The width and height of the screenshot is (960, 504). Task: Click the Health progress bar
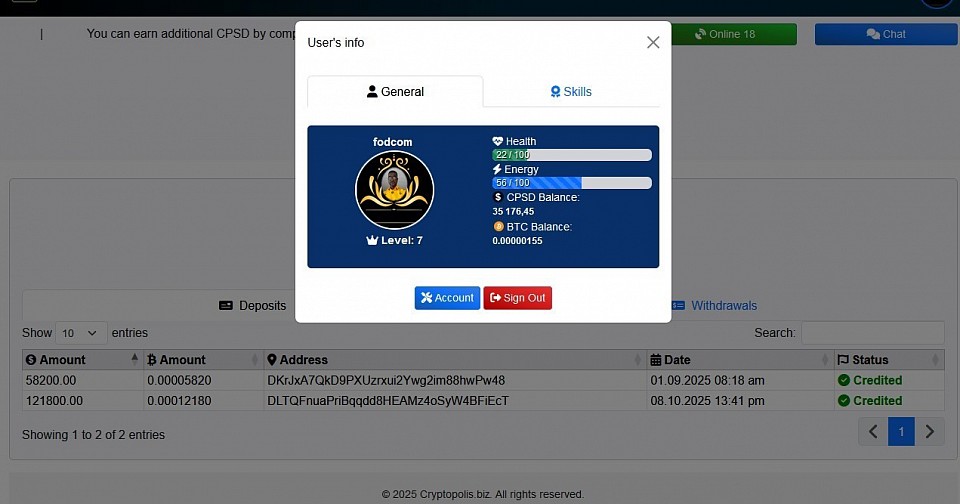[571, 155]
